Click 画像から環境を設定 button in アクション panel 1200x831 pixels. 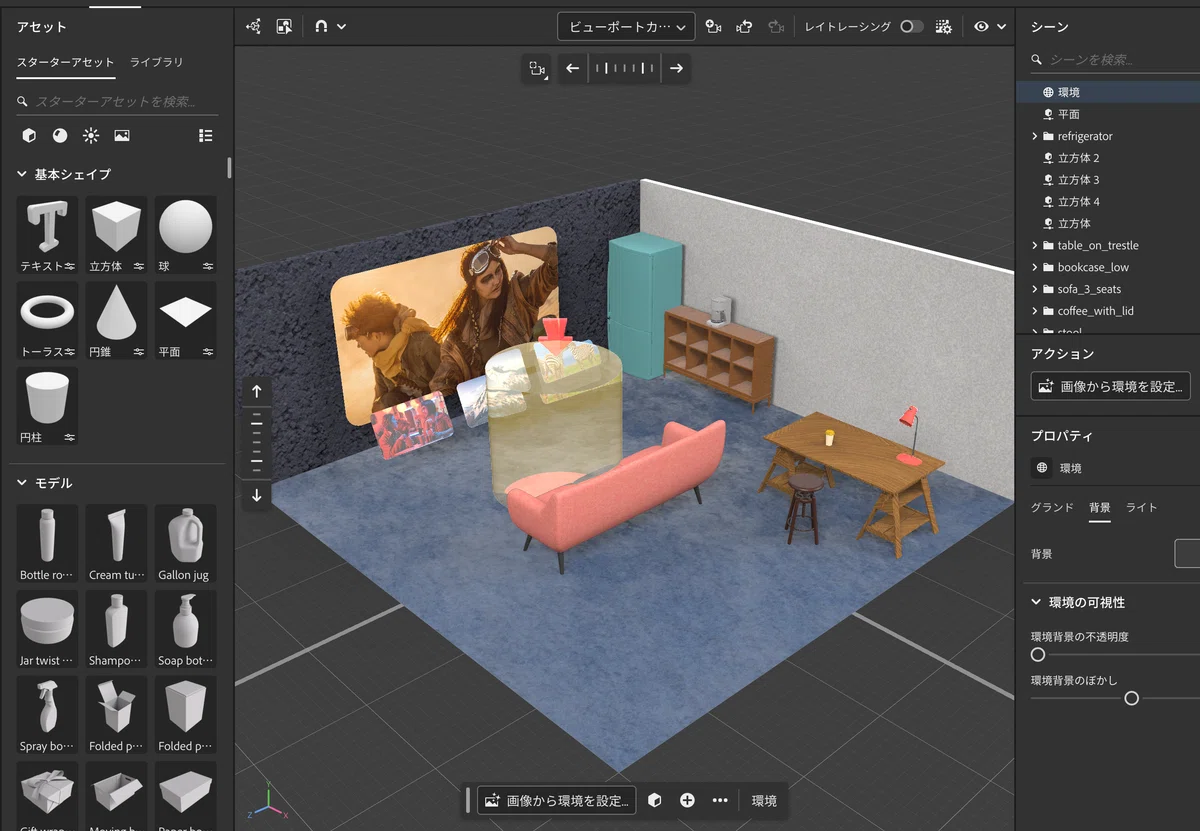click(x=1111, y=386)
